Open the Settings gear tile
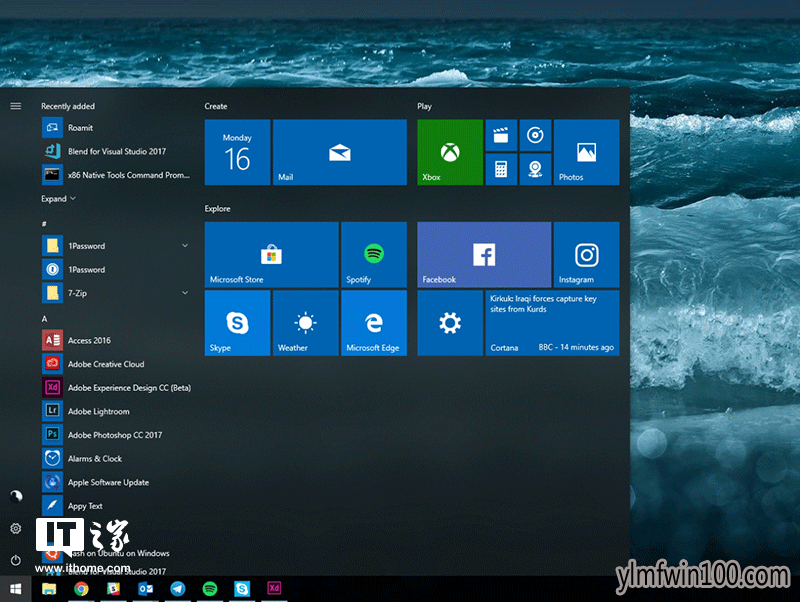 [x=450, y=323]
